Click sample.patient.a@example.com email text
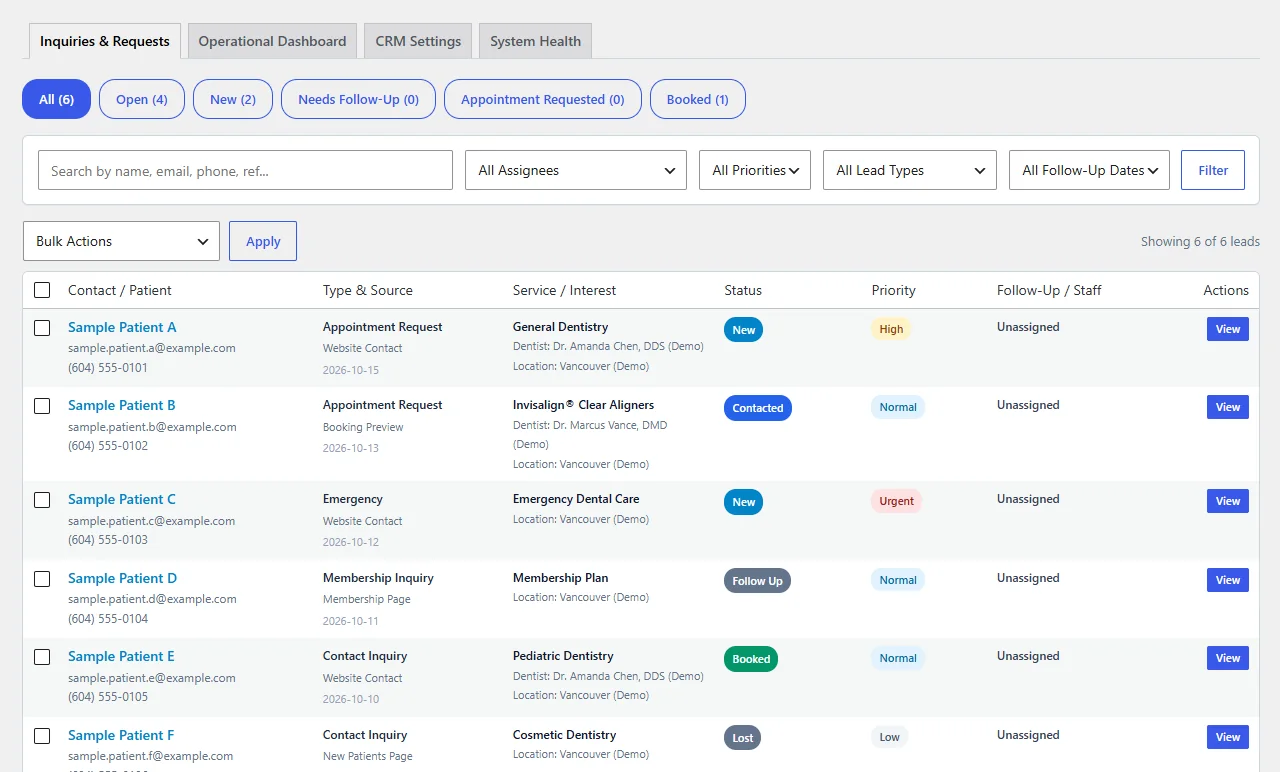The image size is (1280, 772). 152,348
